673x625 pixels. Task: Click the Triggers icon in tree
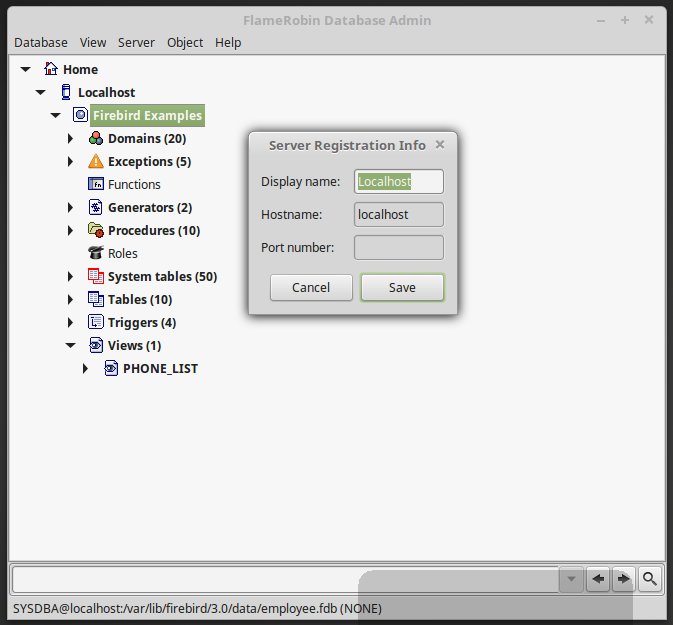tap(96, 323)
